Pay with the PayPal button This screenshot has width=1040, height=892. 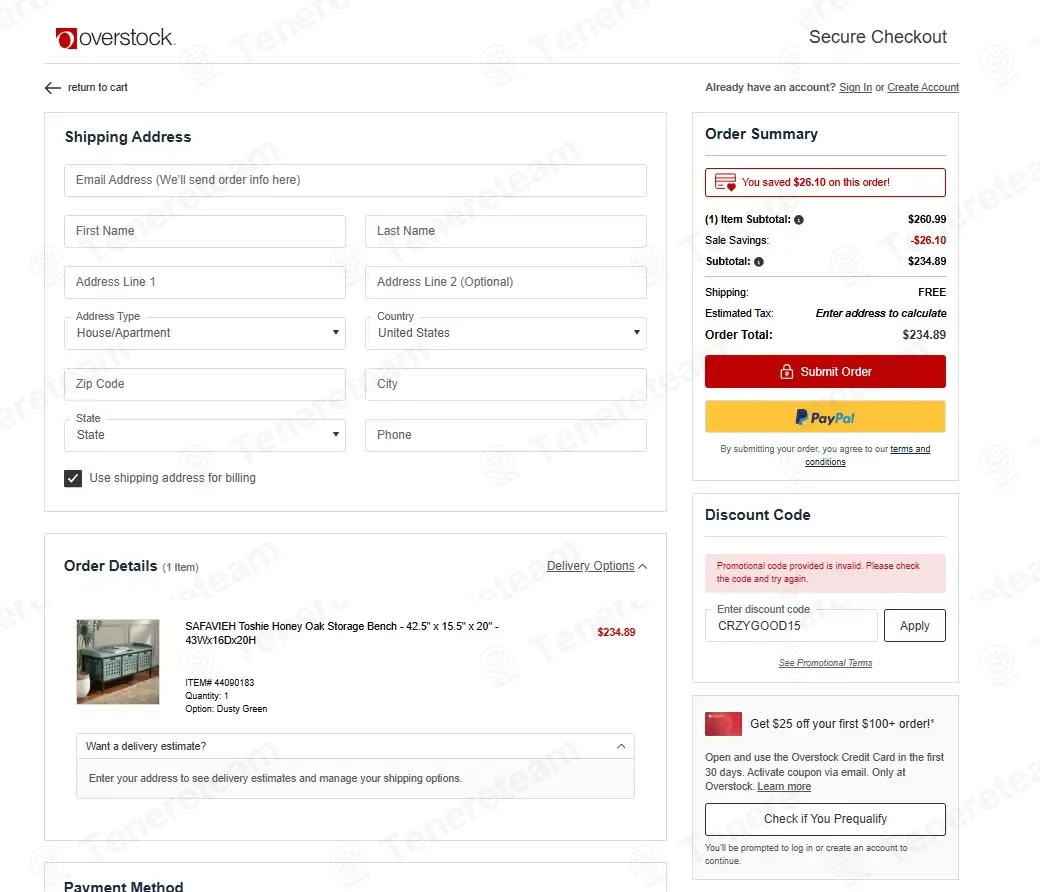(825, 417)
